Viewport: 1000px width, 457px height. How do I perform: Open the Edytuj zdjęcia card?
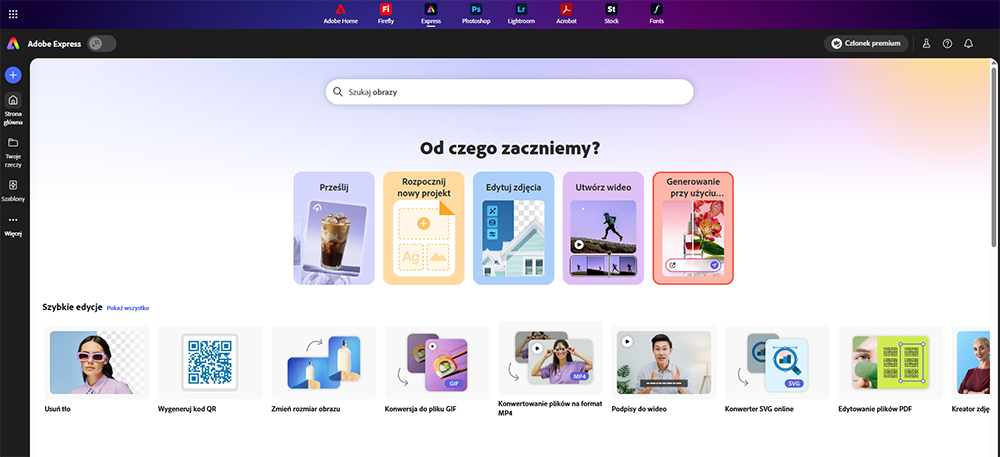(x=513, y=228)
